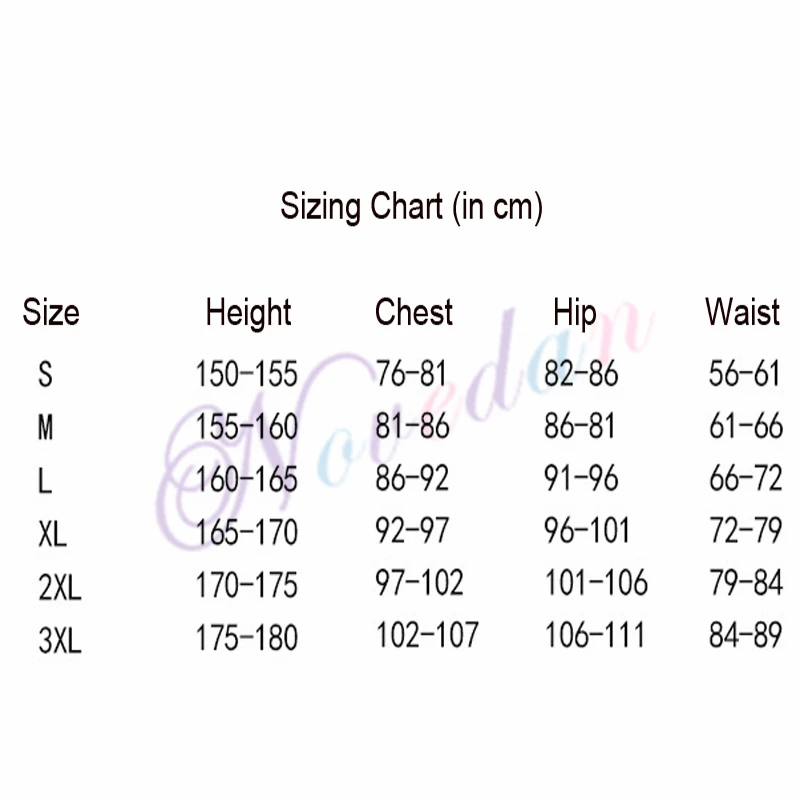Click the Size column header
This screenshot has height=800, width=800.
point(50,312)
